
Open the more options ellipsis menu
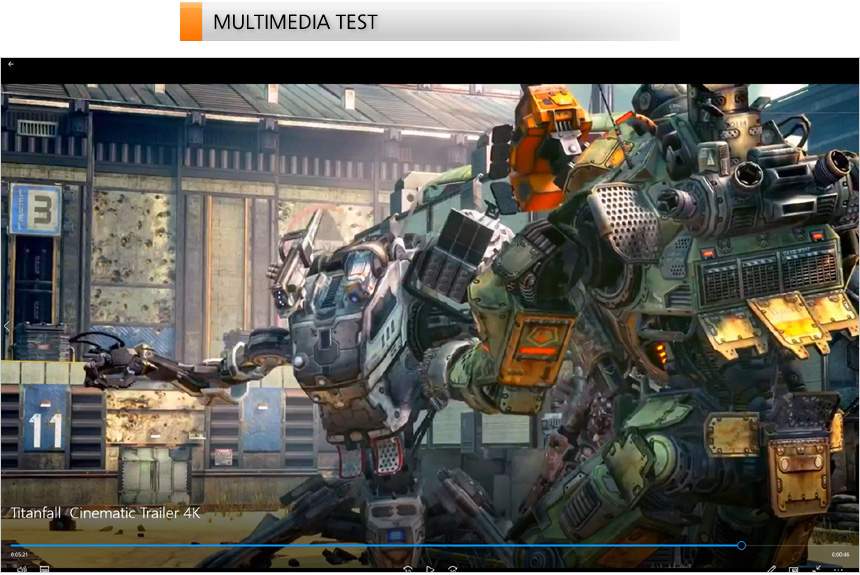(x=839, y=570)
